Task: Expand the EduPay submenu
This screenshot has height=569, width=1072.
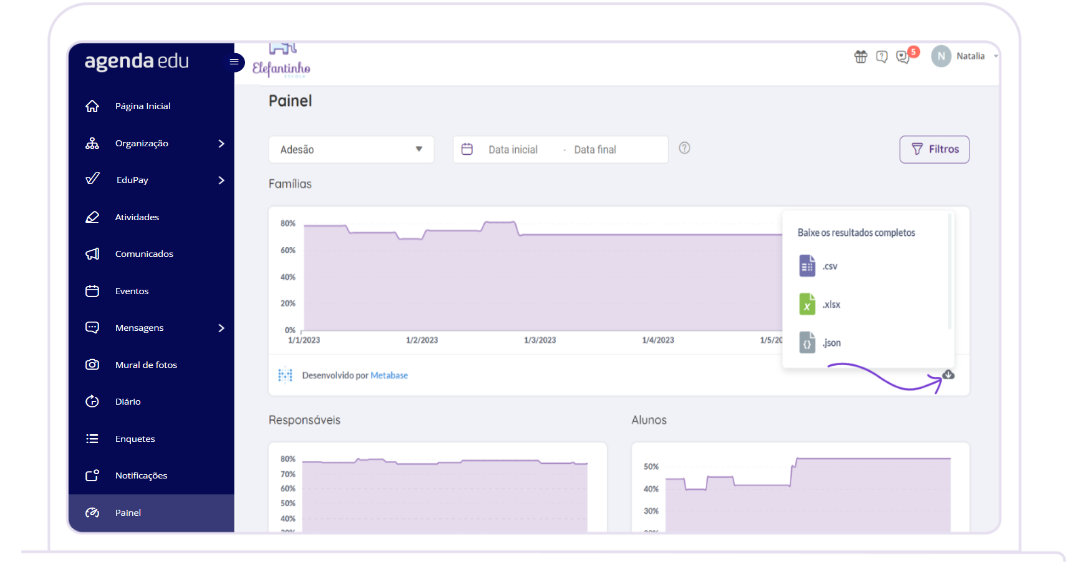Action: click(221, 180)
